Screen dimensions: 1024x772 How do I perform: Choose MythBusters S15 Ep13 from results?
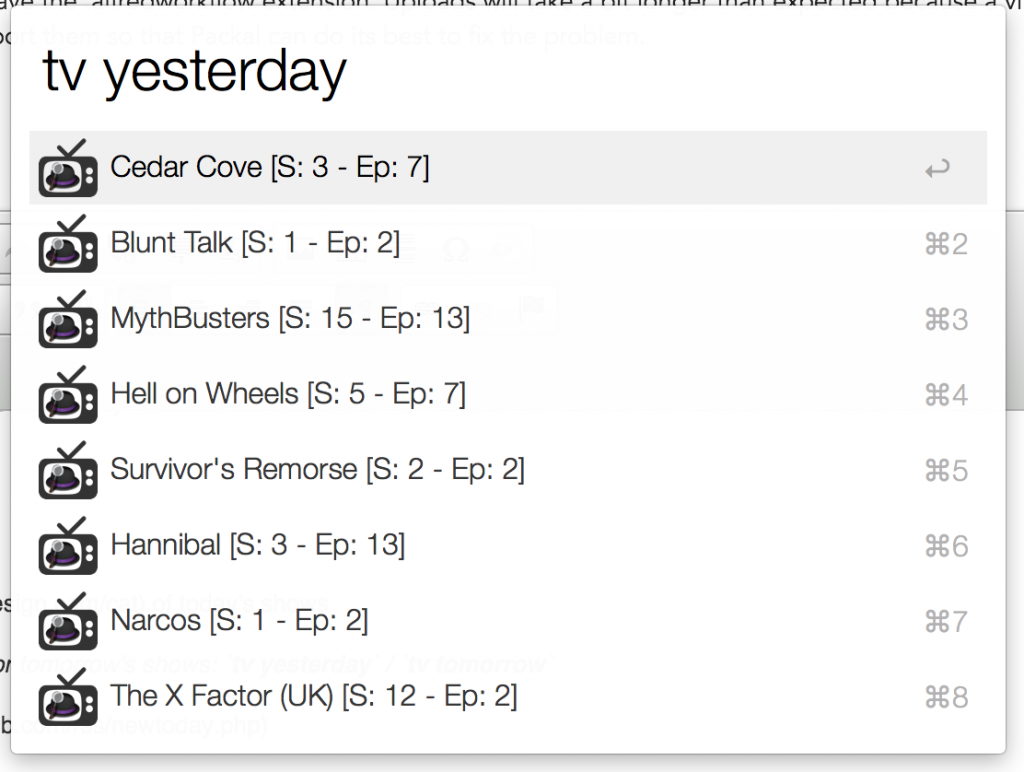click(290, 319)
